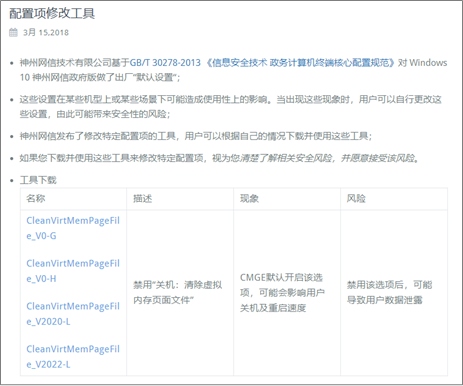Click the italic text 清楚了解相关安全风险

pyautogui.click(x=286, y=158)
